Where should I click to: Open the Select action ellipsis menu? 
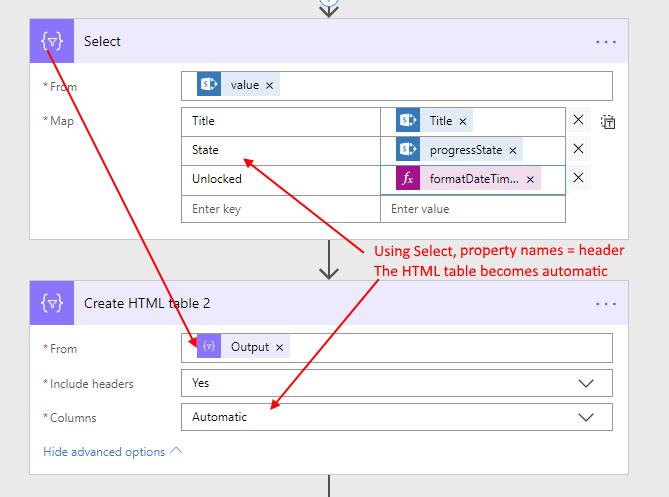(606, 42)
